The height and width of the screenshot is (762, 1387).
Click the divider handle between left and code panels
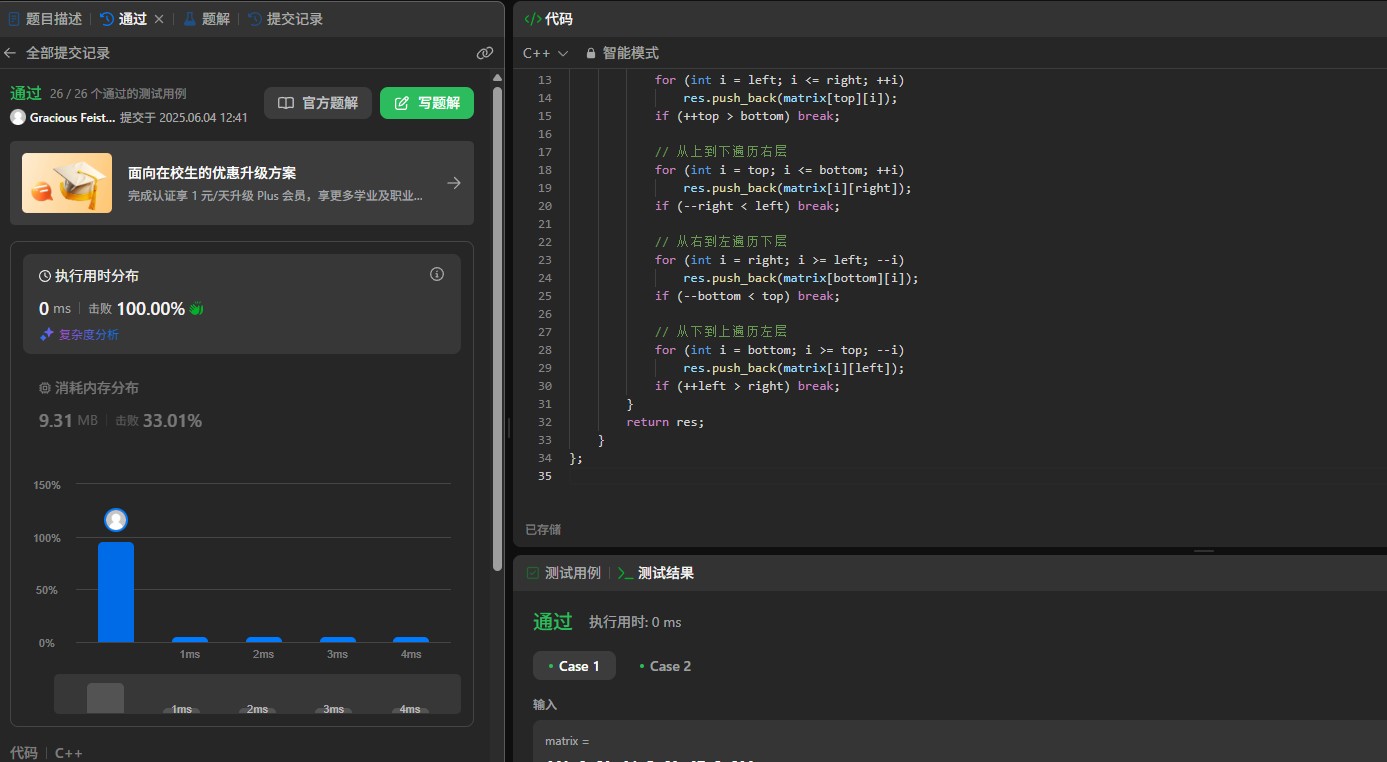pyautogui.click(x=509, y=427)
